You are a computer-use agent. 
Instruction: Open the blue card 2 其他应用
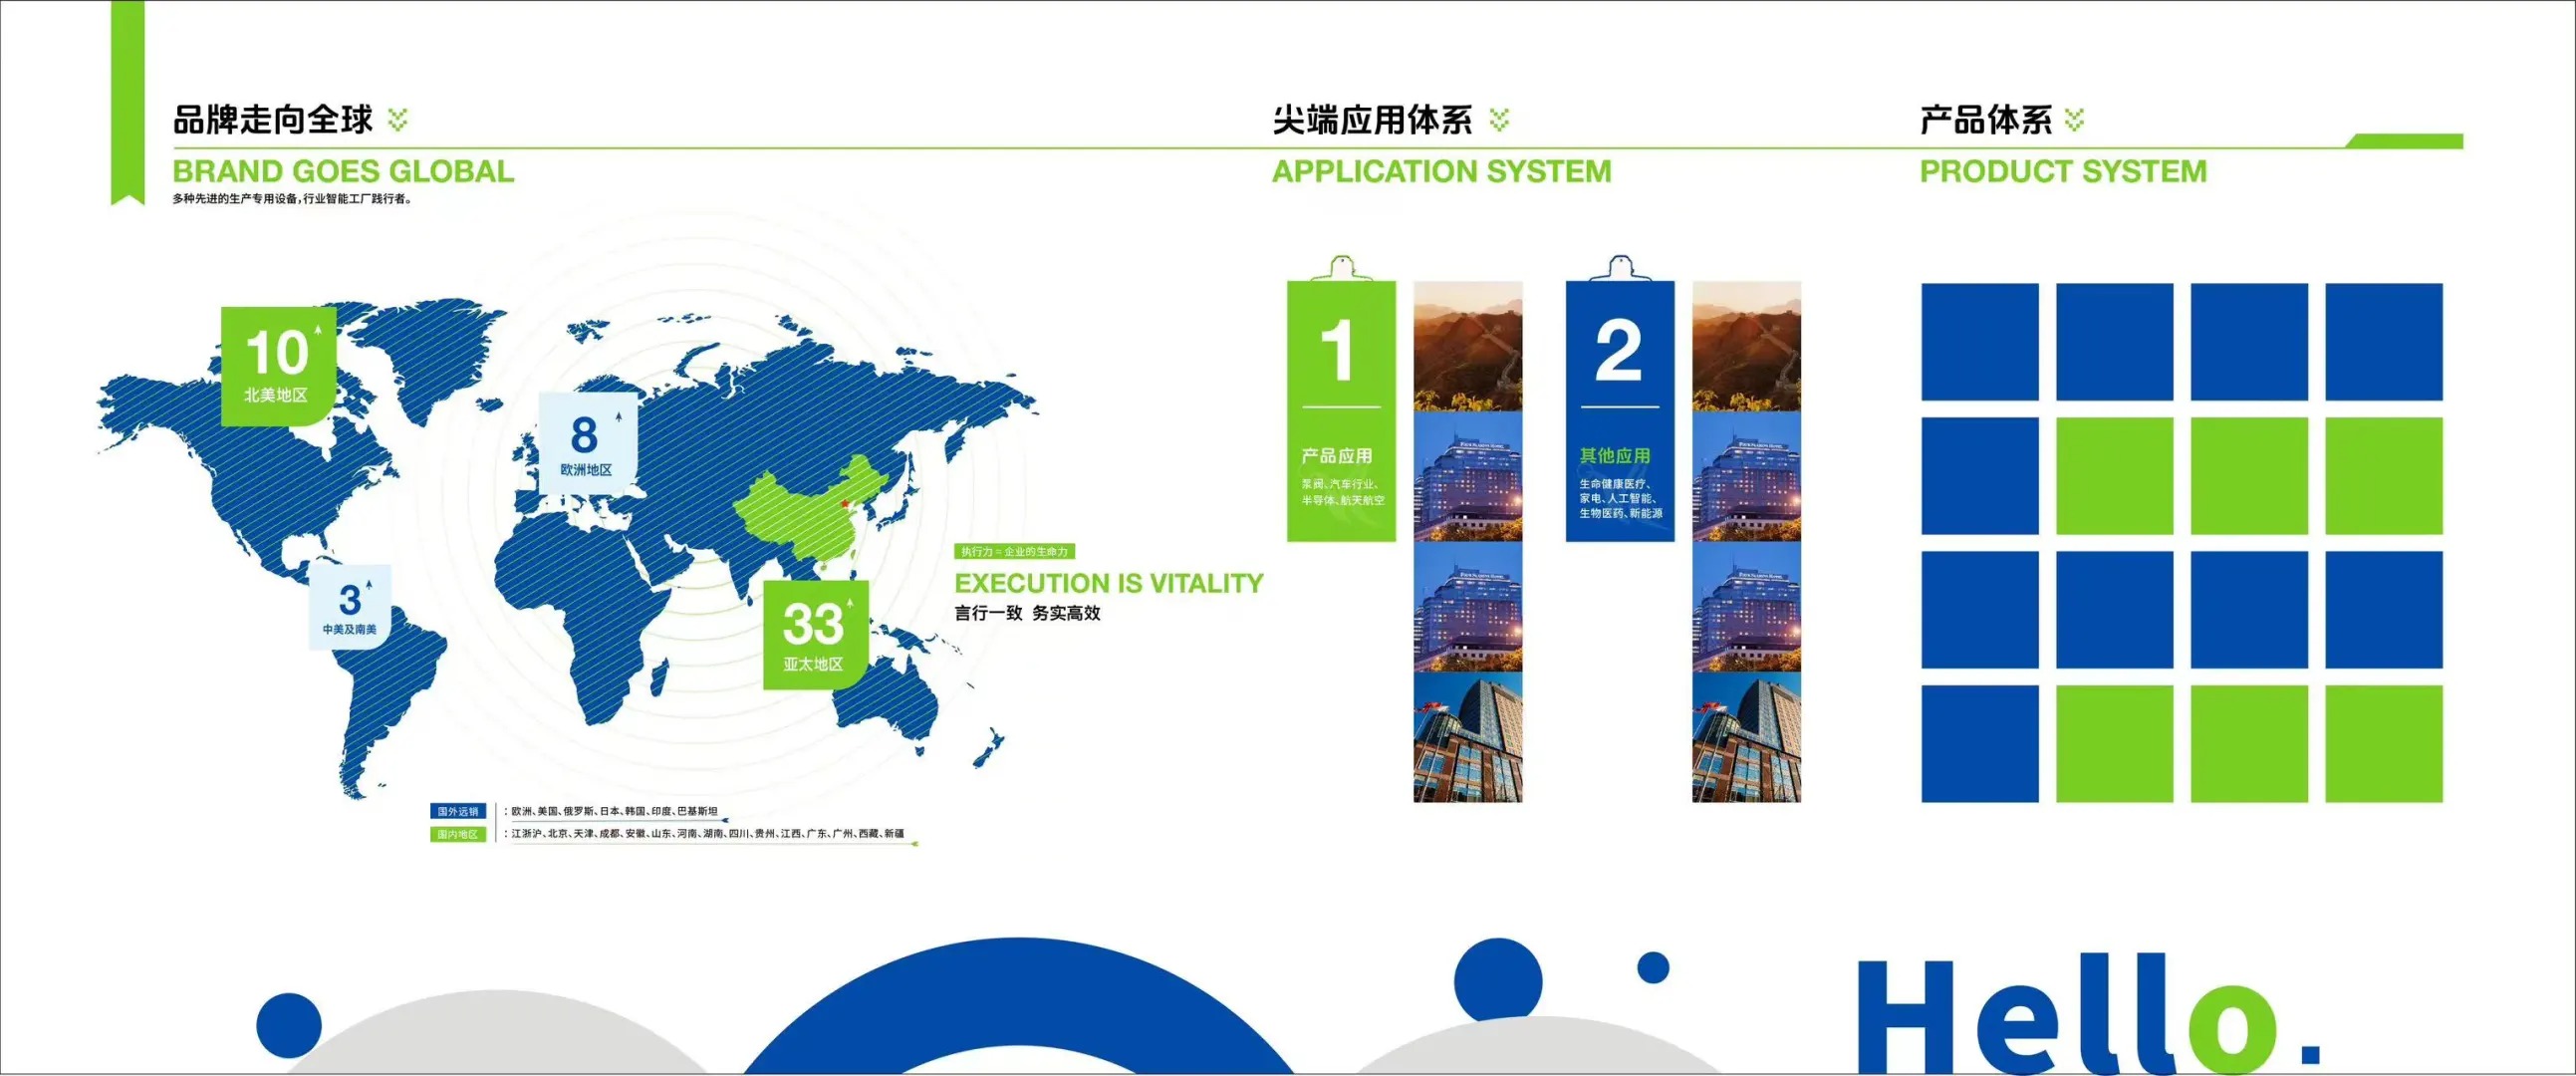point(1619,410)
